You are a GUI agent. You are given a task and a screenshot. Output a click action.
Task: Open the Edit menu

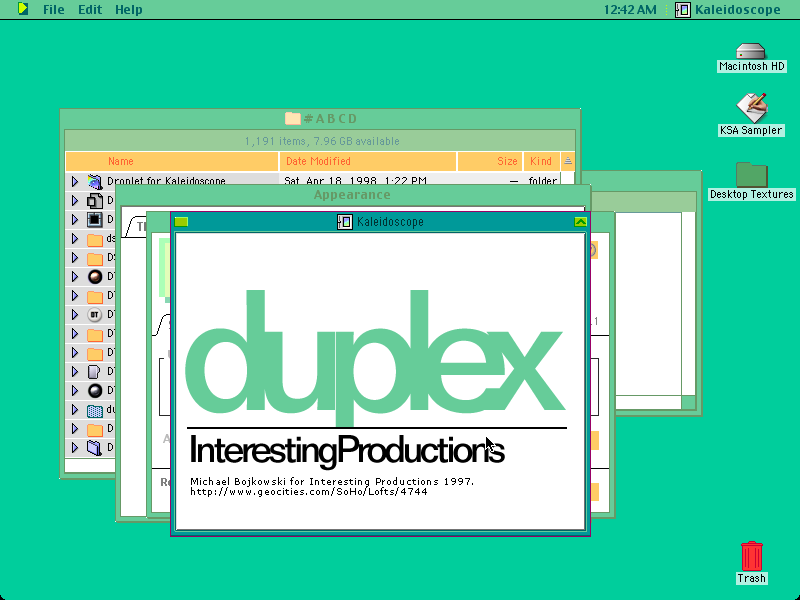point(90,9)
